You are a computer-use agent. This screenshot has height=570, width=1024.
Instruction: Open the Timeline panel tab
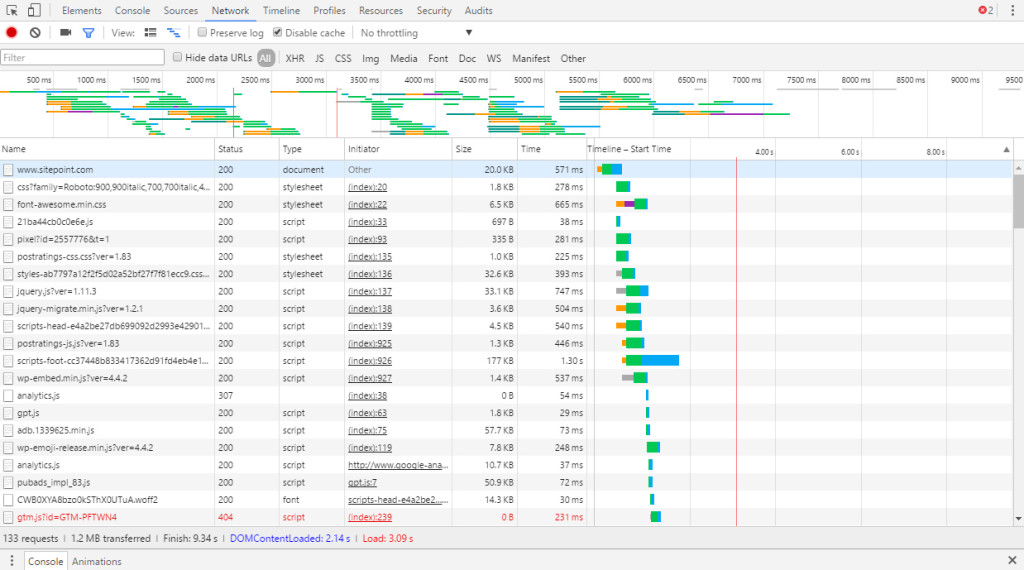point(281,11)
